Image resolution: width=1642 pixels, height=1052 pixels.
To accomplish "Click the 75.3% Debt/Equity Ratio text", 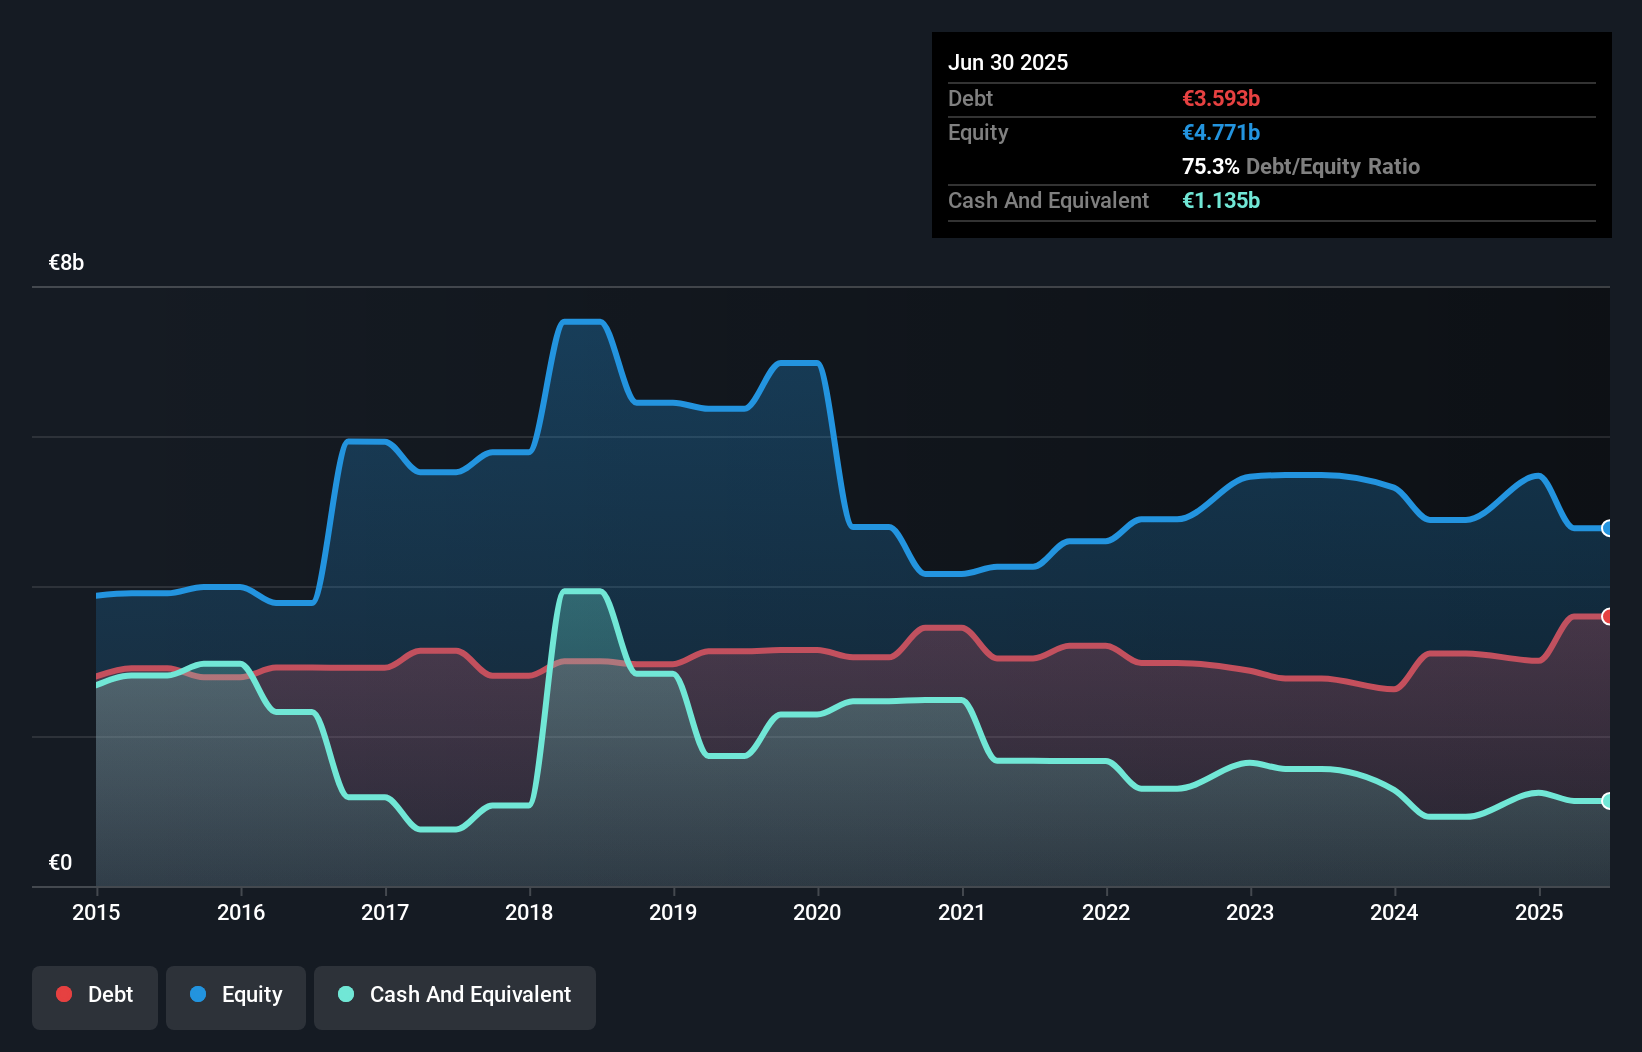I will tap(1301, 166).
